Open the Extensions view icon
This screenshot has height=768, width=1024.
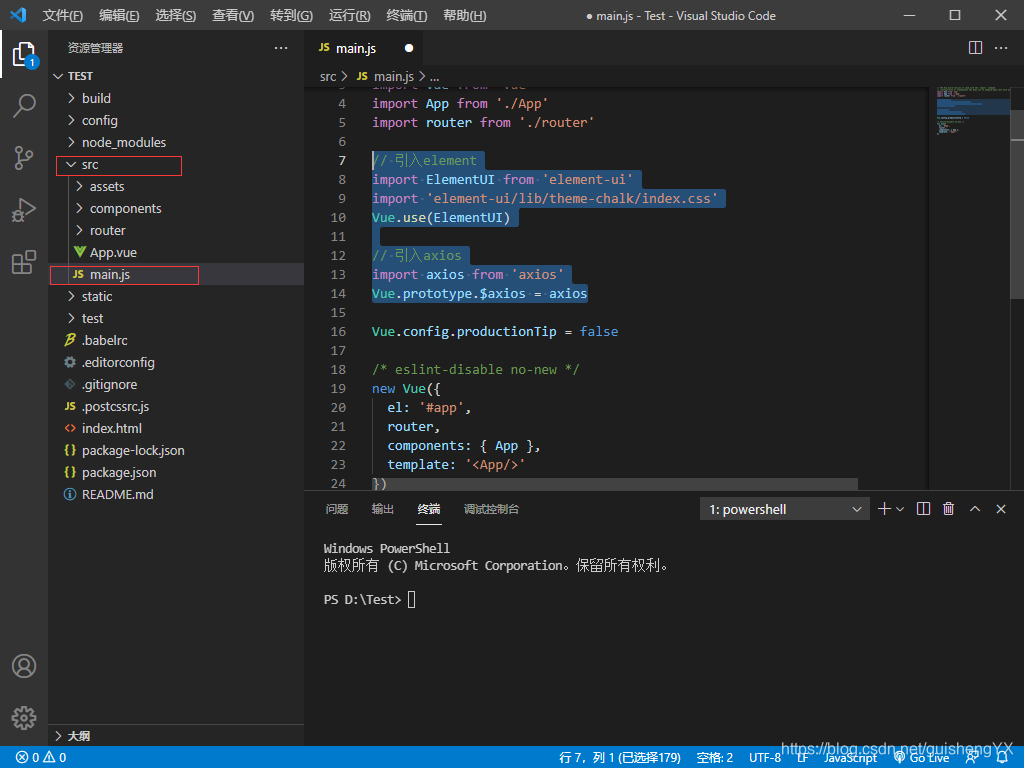24,262
